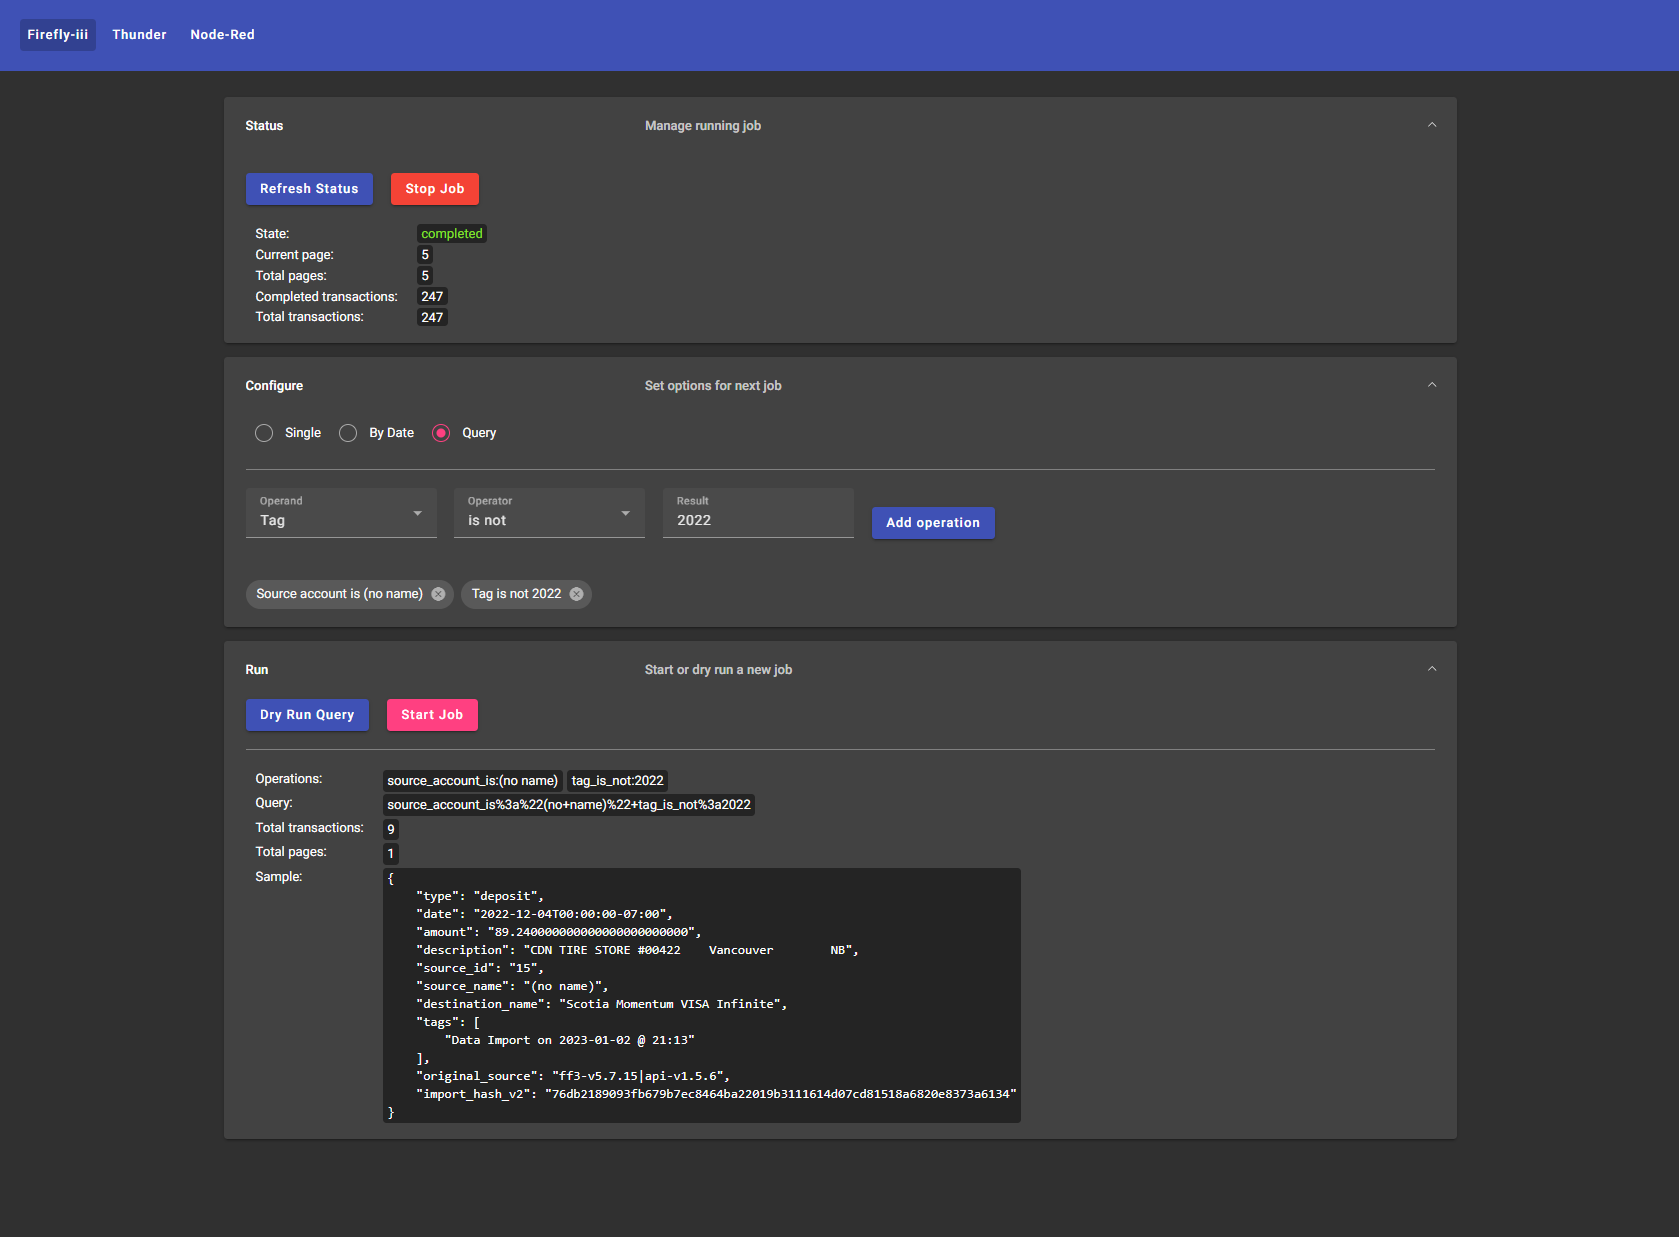This screenshot has height=1237, width=1679.
Task: Click the 'description' line in Sample JSON
Action: point(637,950)
